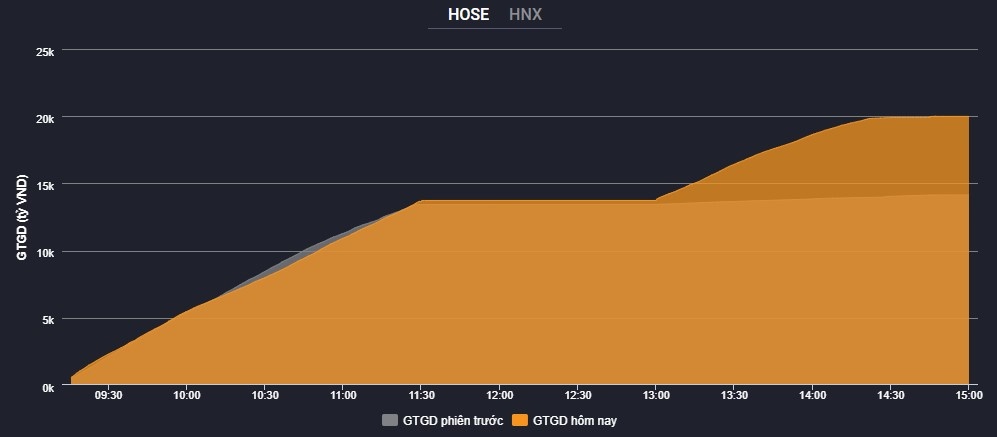Click the 09:30 time axis label

coord(108,396)
